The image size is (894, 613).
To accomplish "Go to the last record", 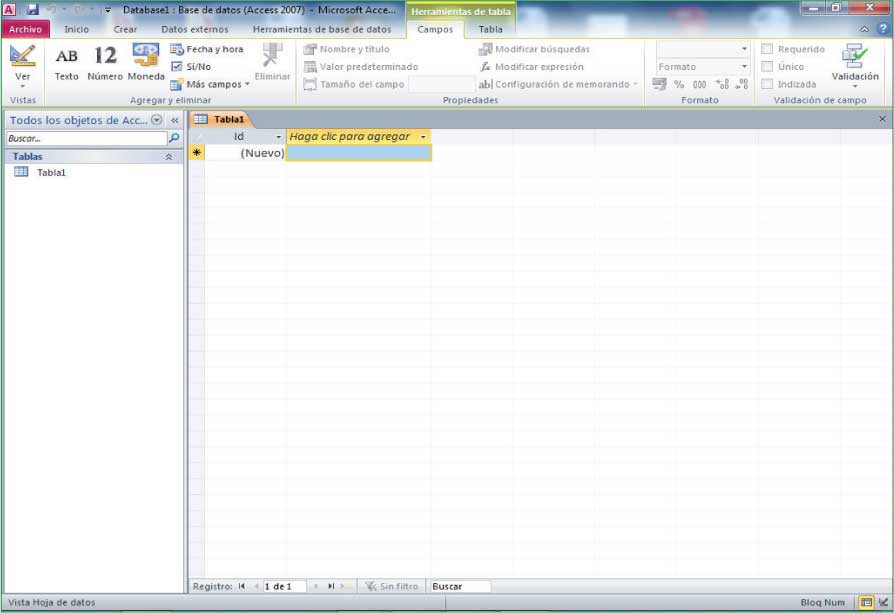I will click(331, 586).
